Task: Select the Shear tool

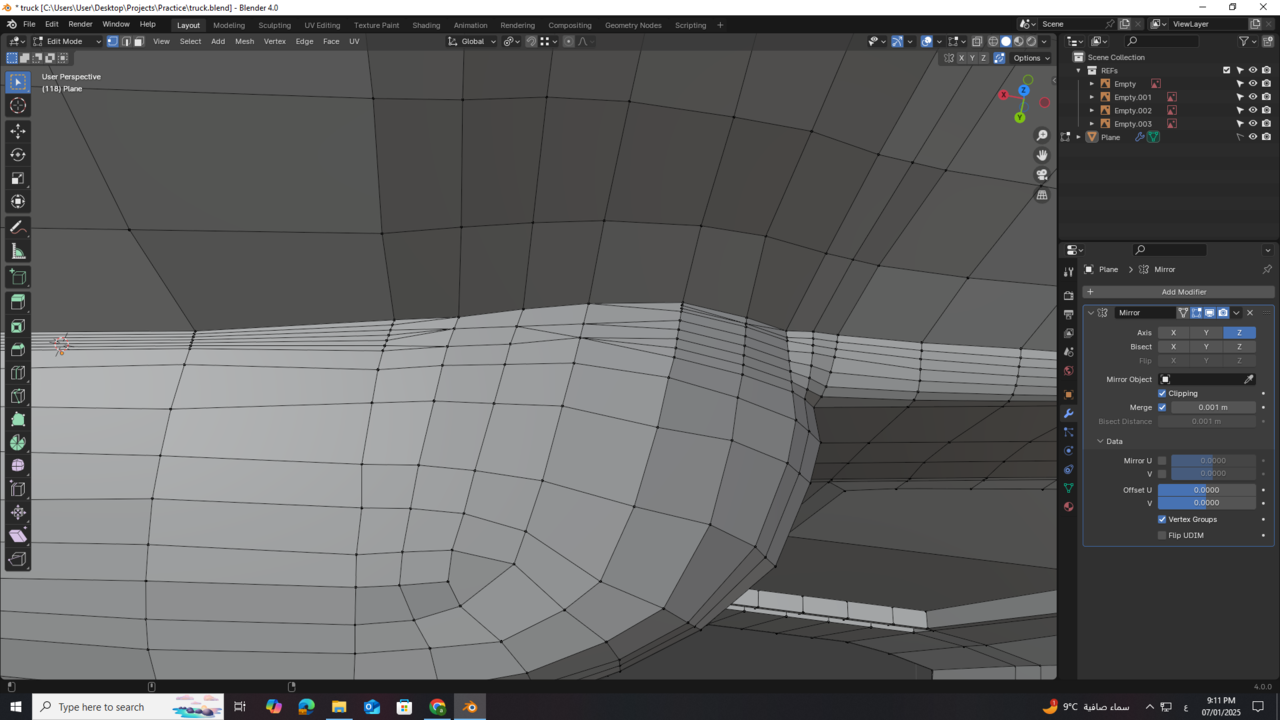Action: (18, 536)
